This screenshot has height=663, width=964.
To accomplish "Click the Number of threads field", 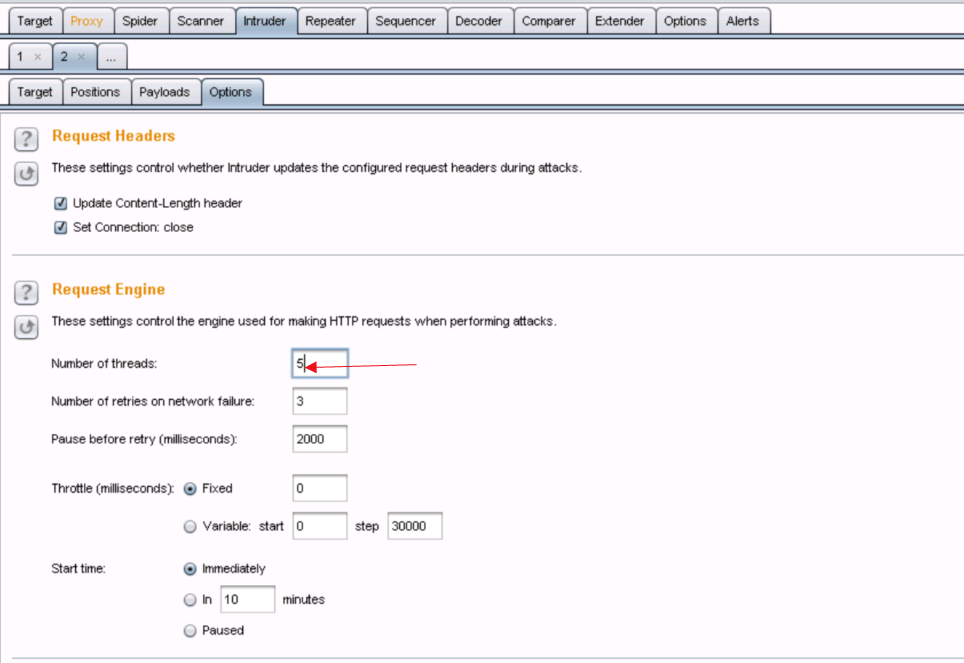I will [x=320, y=363].
